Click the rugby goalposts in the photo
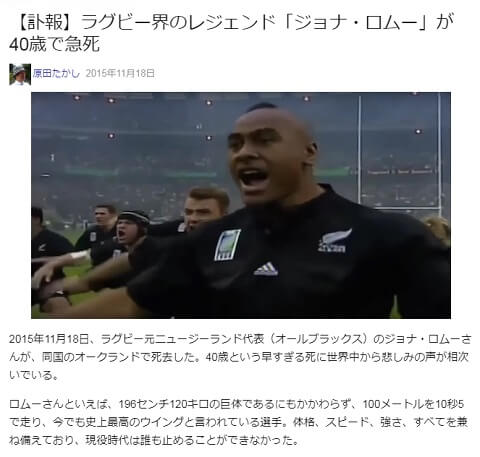 pyautogui.click(x=400, y=152)
